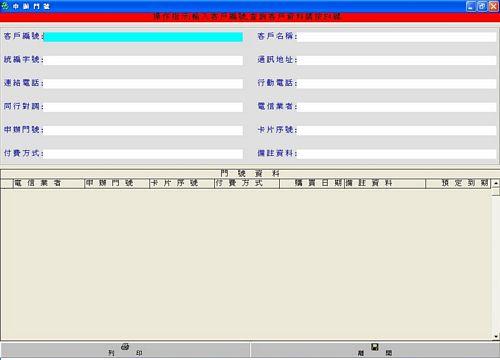Click the 付費方式 input field
The width and height of the screenshot is (500, 360).
coord(143,154)
